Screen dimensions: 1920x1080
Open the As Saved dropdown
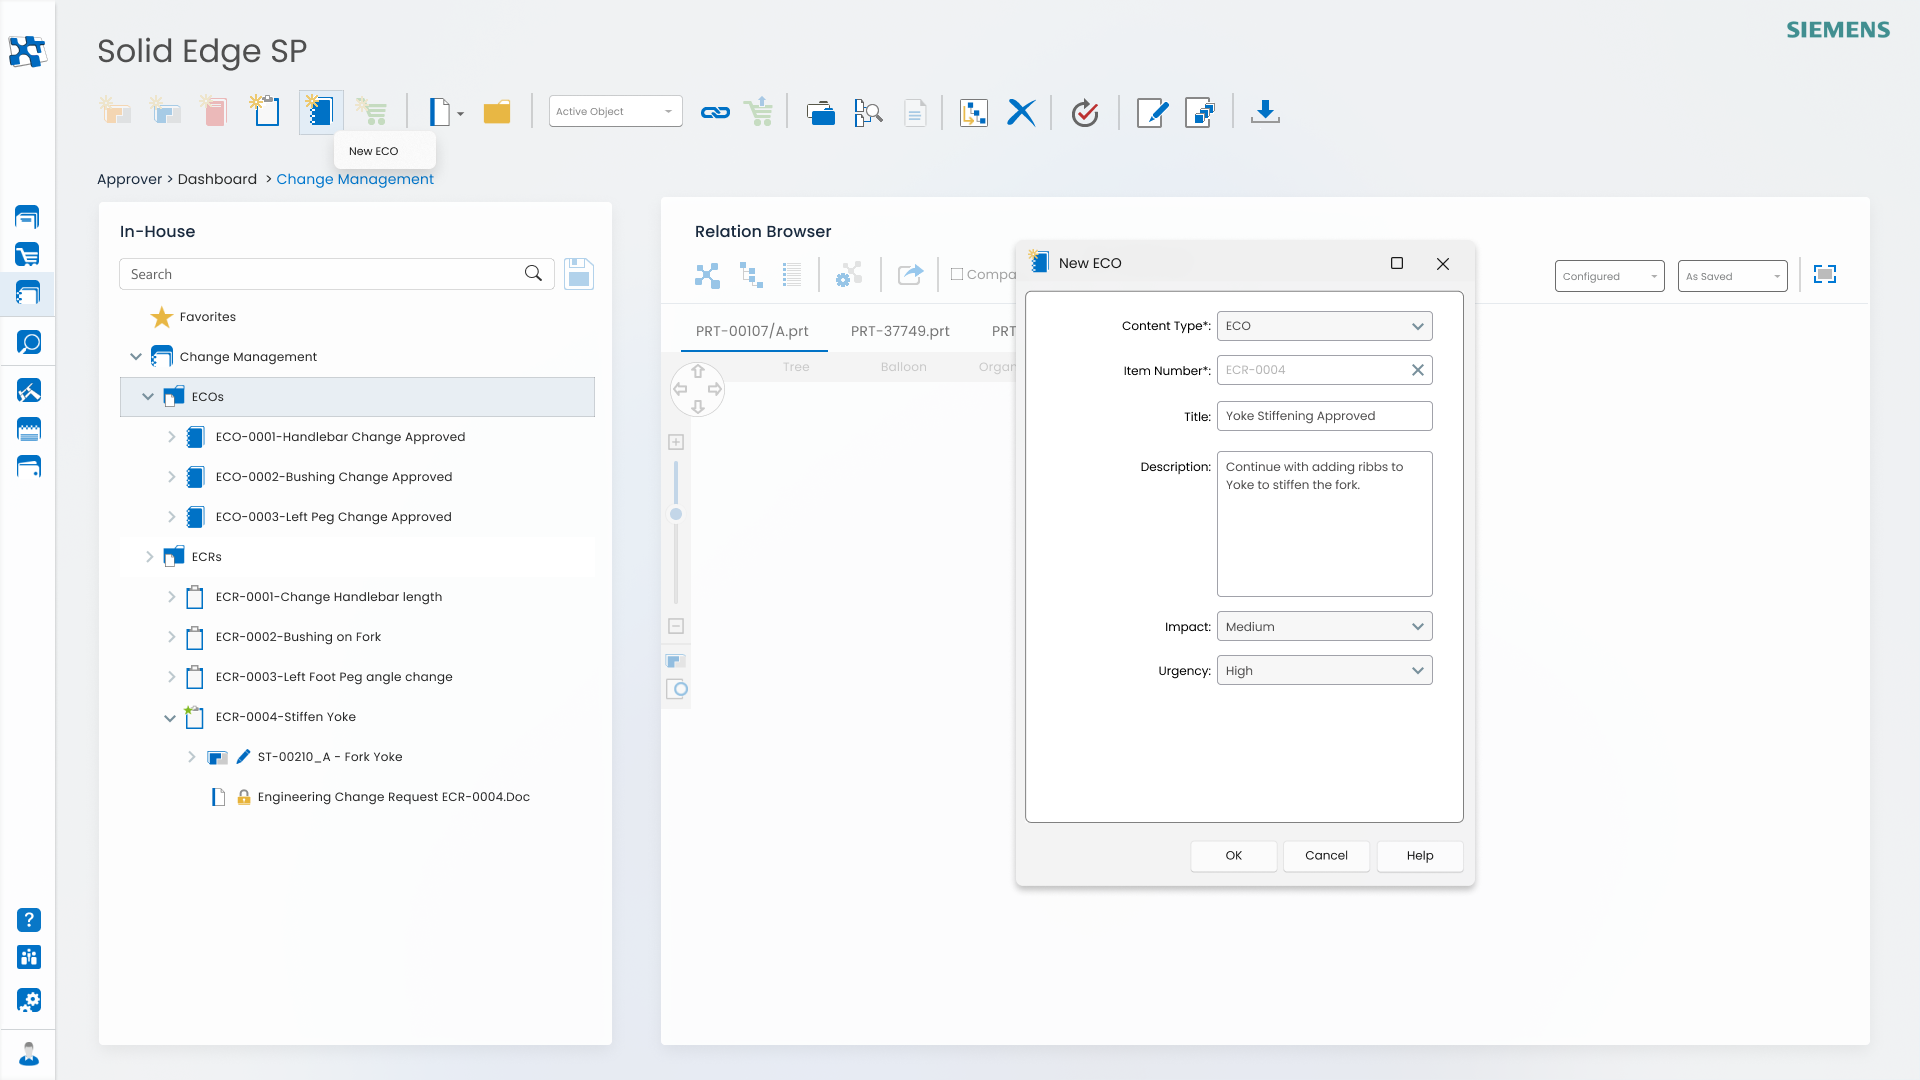coord(1732,276)
